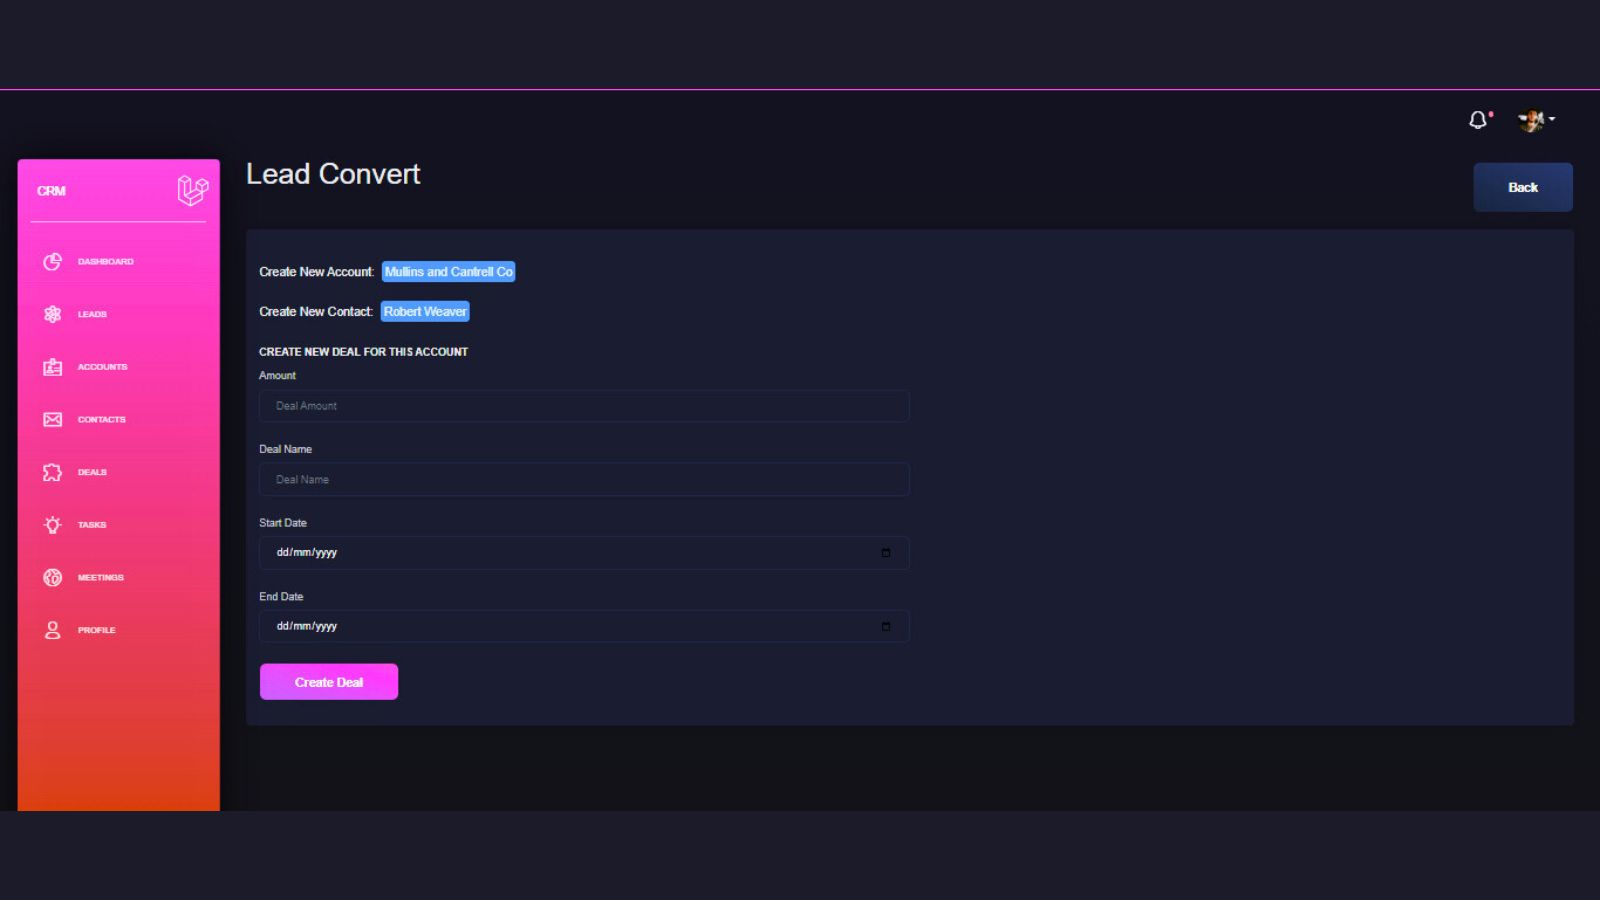
Task: Open the Start Date calendar picker
Action: [x=886, y=553]
